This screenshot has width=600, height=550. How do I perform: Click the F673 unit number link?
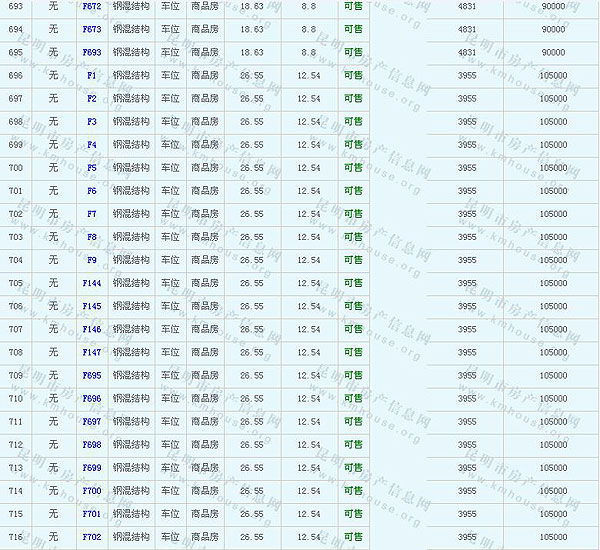pos(91,29)
